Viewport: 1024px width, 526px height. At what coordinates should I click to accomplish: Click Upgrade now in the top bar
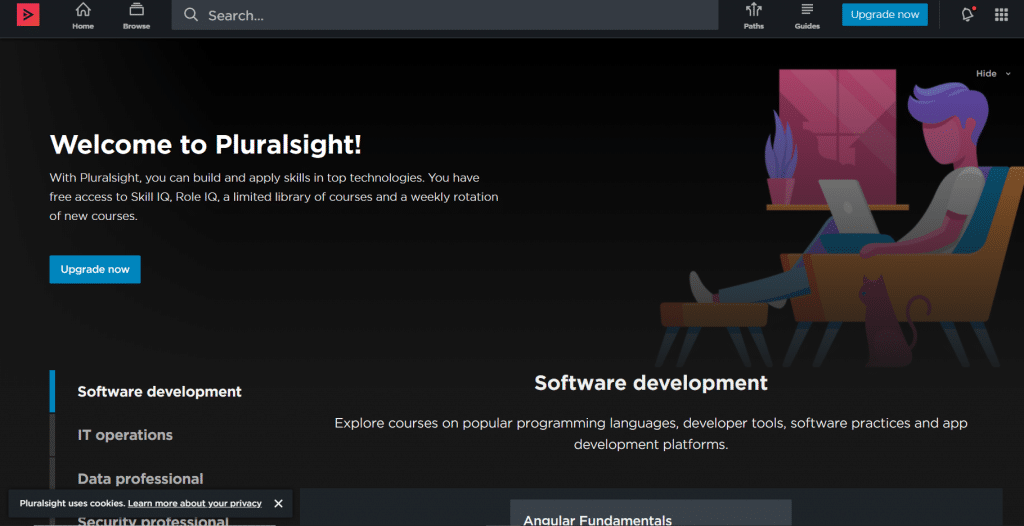tap(884, 14)
